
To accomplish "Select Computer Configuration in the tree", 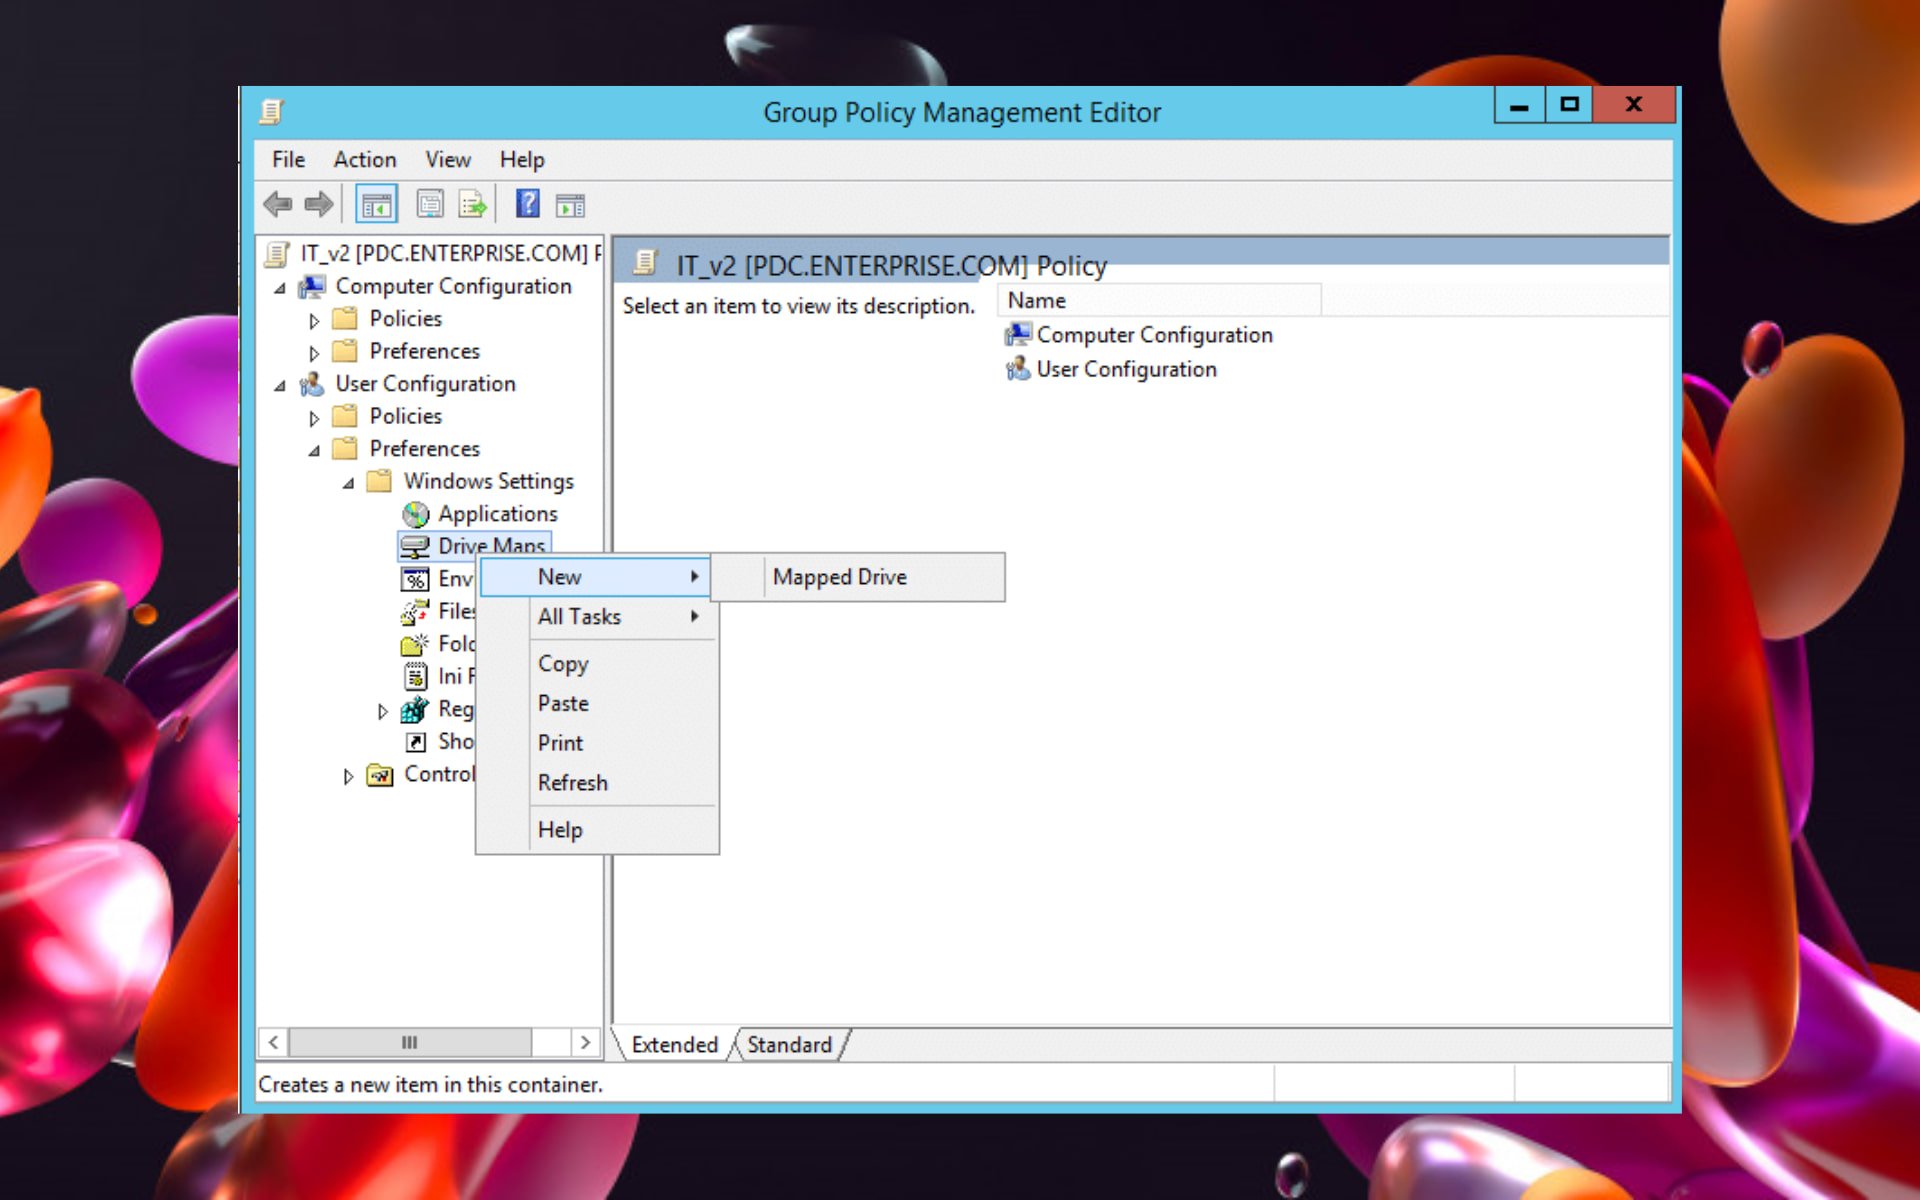I will (x=453, y=286).
